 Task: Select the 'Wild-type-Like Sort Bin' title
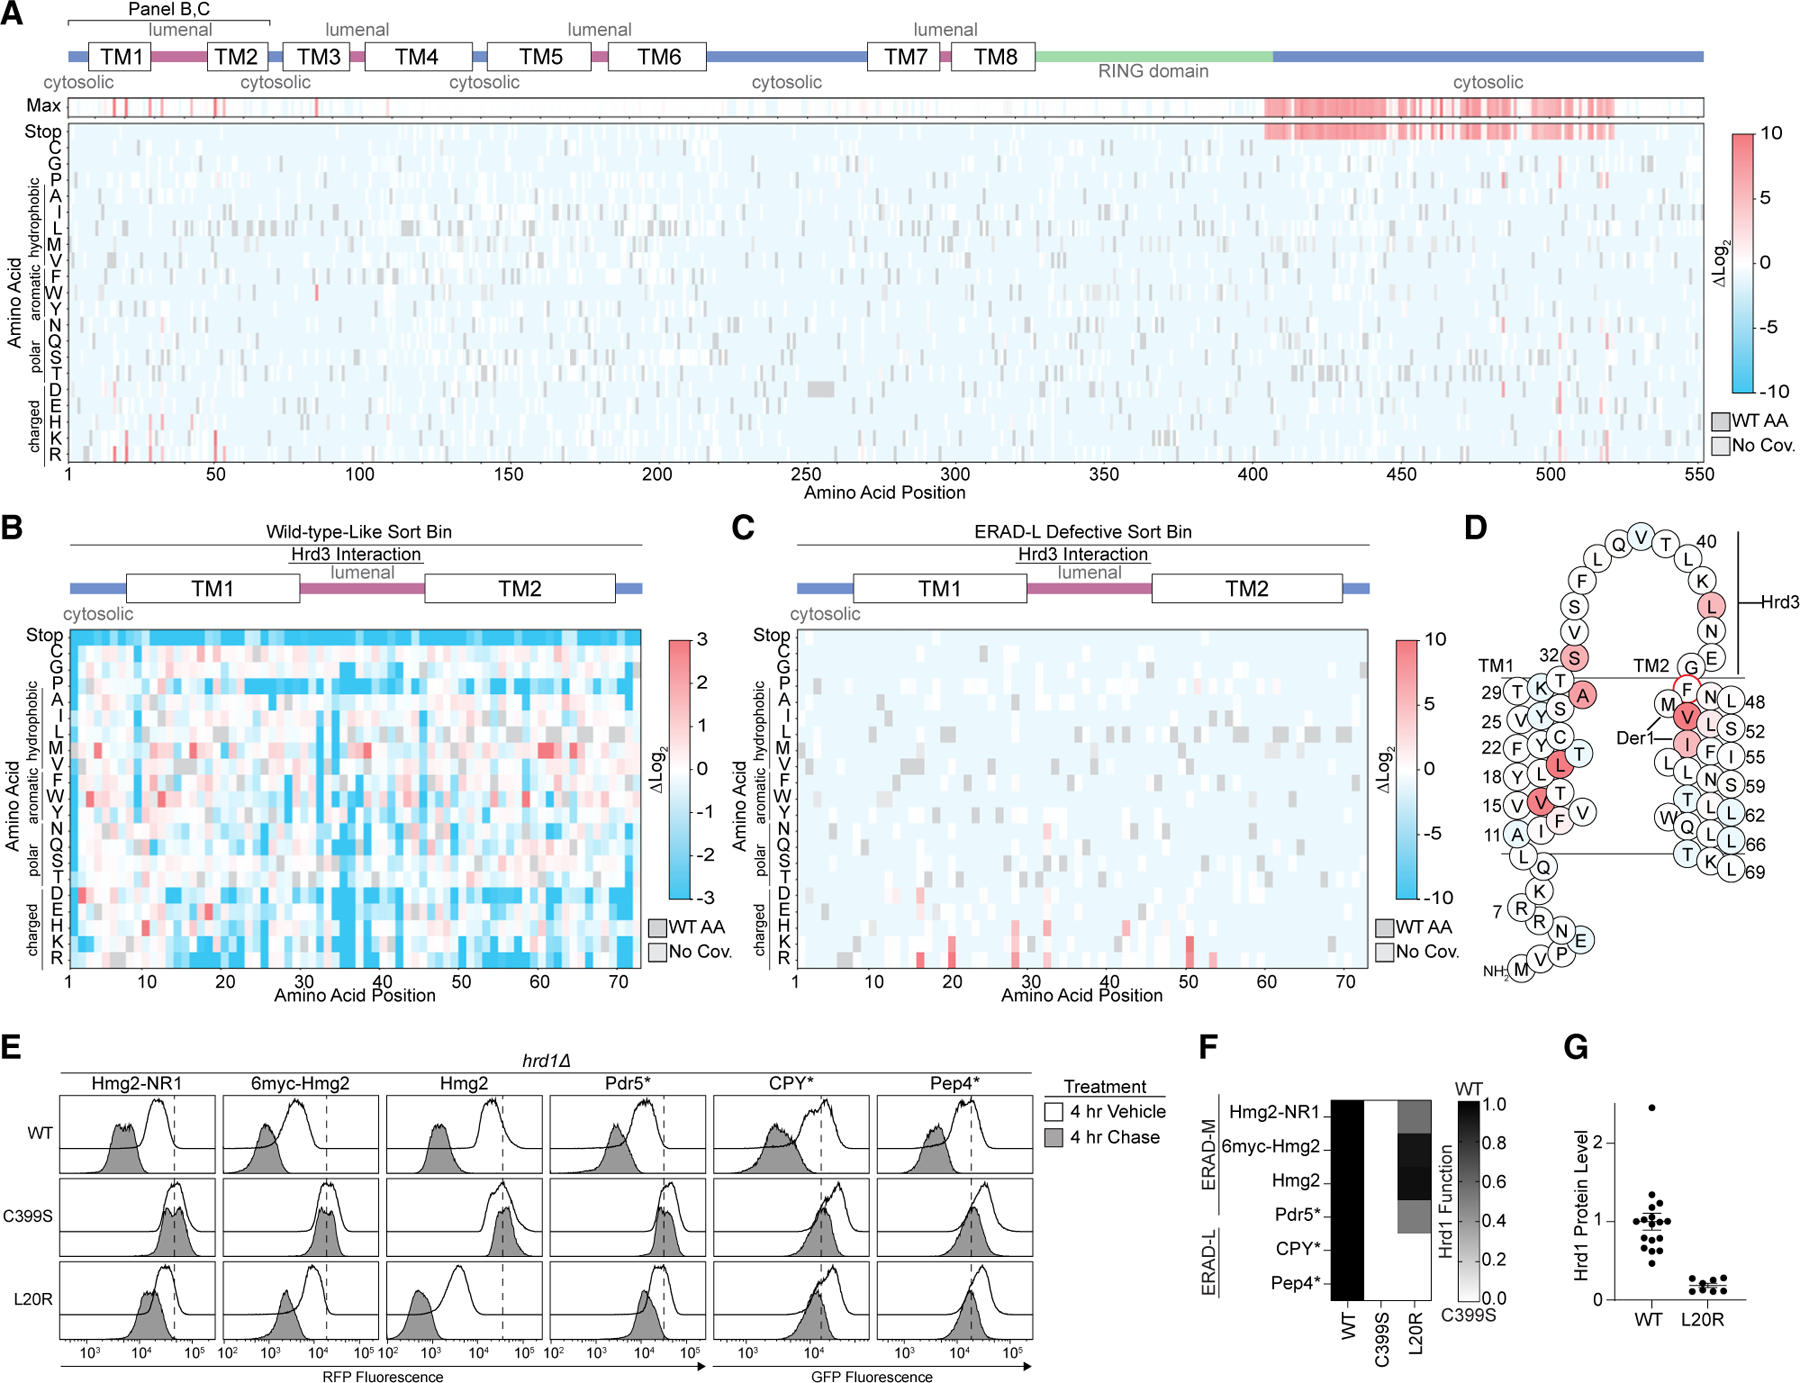coord(359,532)
